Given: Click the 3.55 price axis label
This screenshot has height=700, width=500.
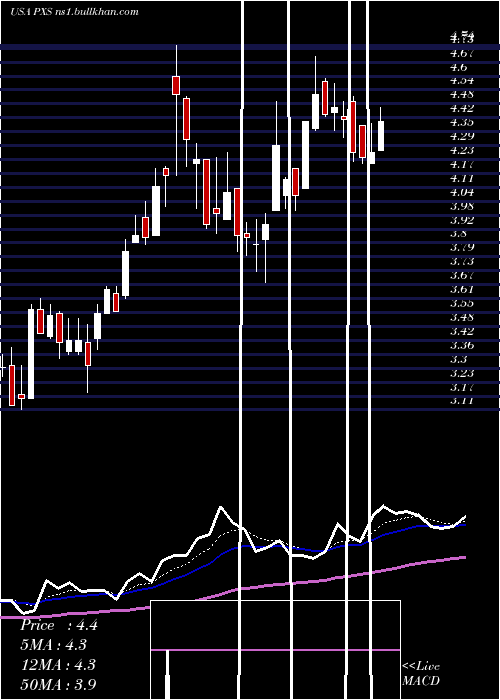Looking at the screenshot, I should (x=462, y=304).
